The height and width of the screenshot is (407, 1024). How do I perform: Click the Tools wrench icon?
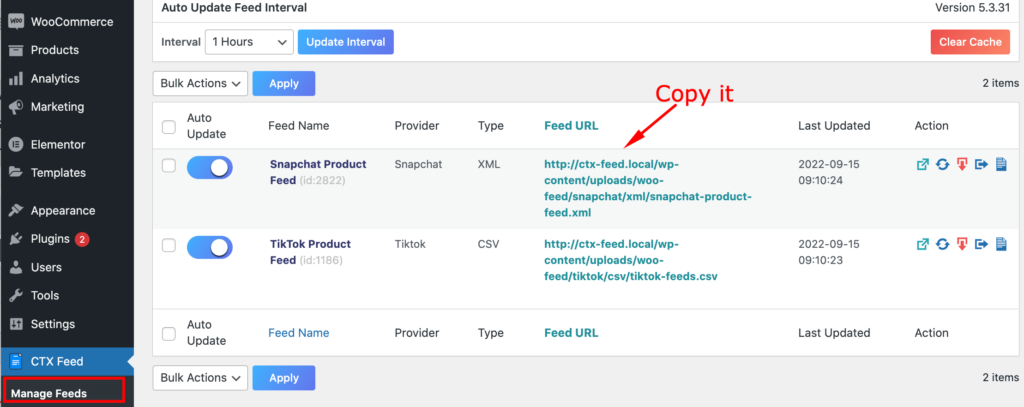click(16, 295)
